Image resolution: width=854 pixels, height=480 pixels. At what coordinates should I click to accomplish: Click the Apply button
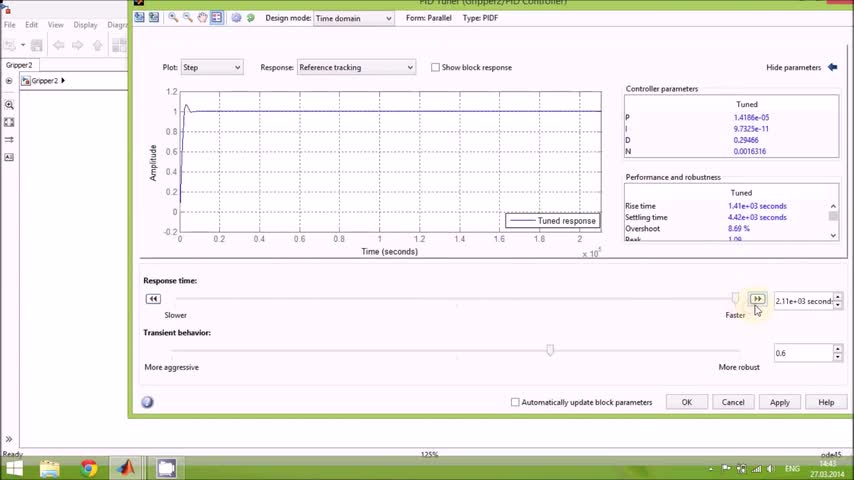779,402
